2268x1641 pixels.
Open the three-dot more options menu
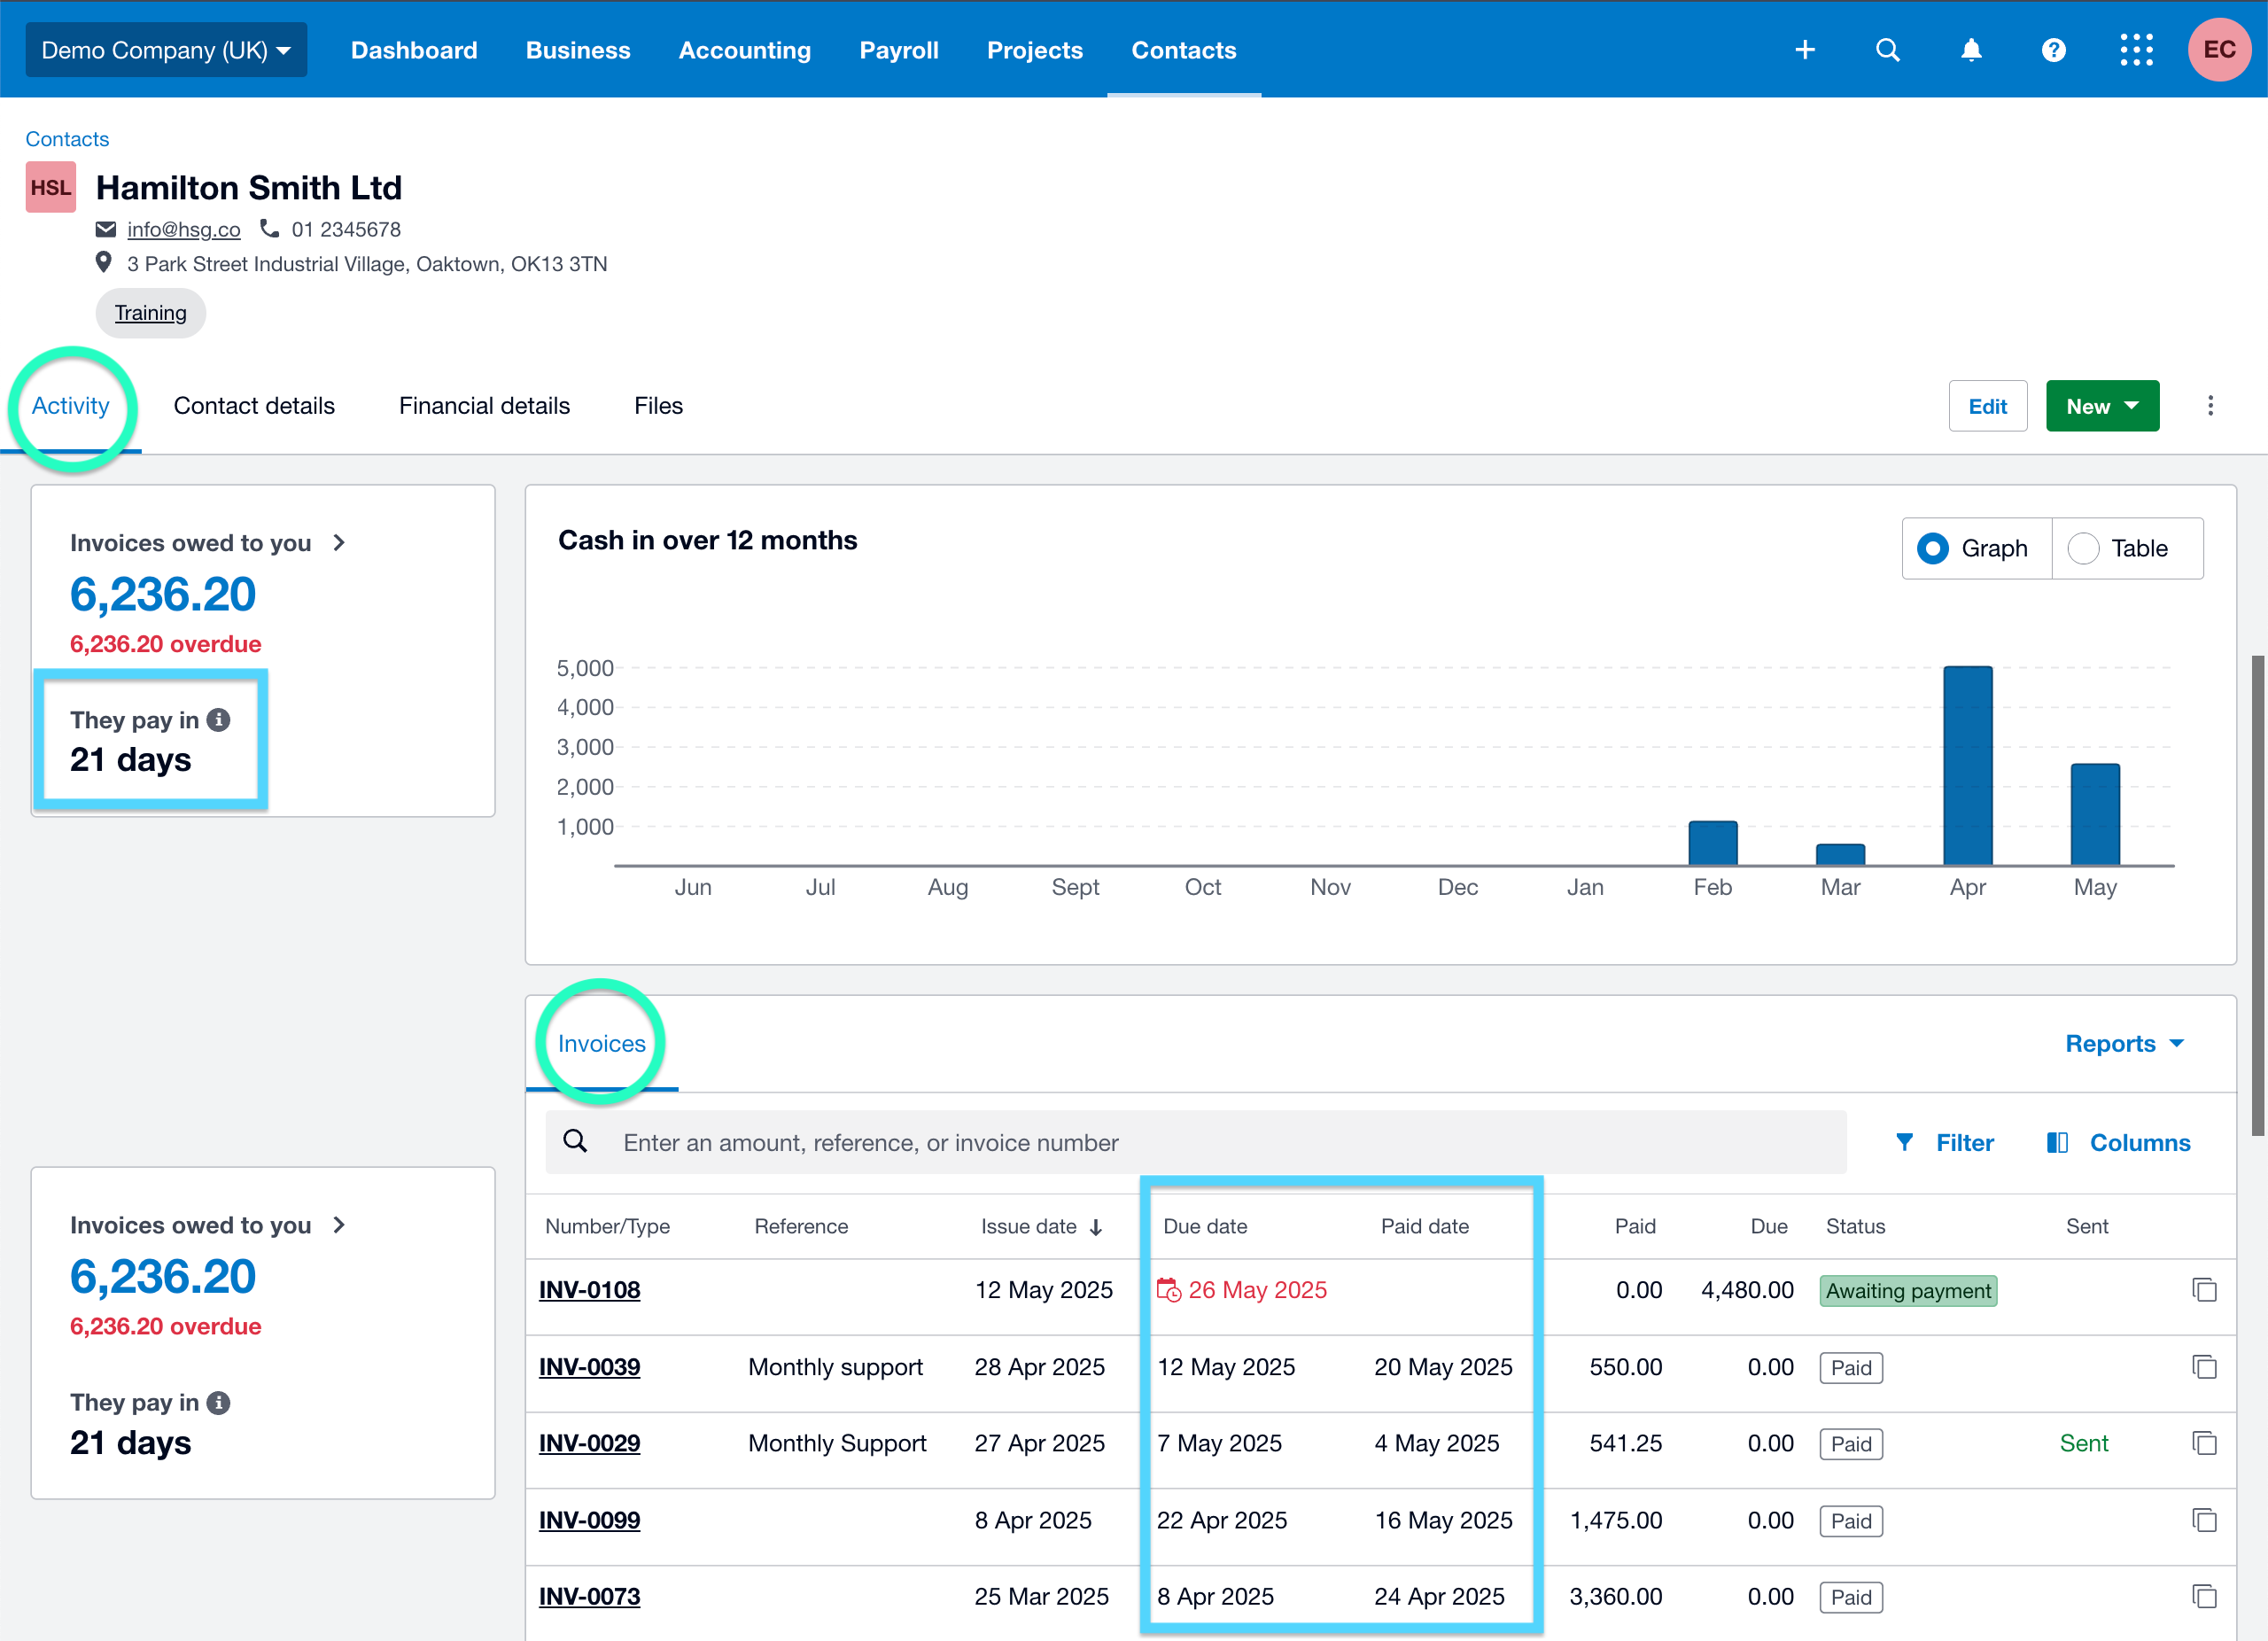pyautogui.click(x=2210, y=406)
